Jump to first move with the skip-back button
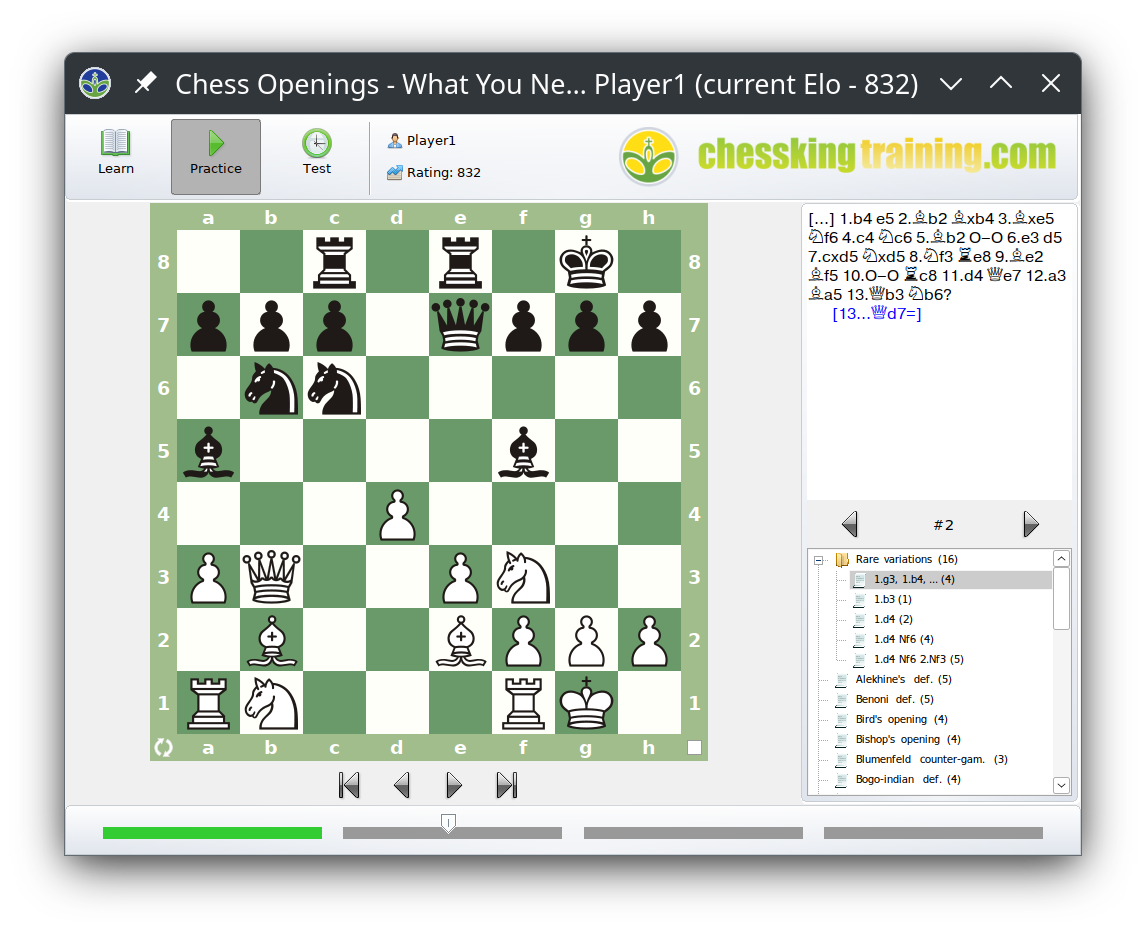The height and width of the screenshot is (932, 1146). pos(348,785)
